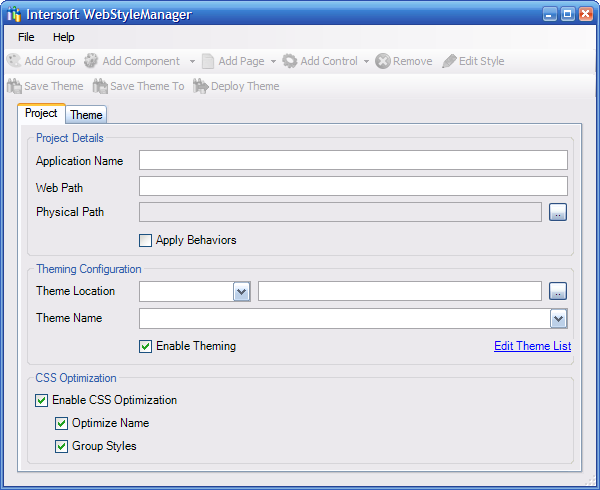Image resolution: width=600 pixels, height=490 pixels.
Task: Open the Add Component dropdown arrow
Action: point(192,62)
